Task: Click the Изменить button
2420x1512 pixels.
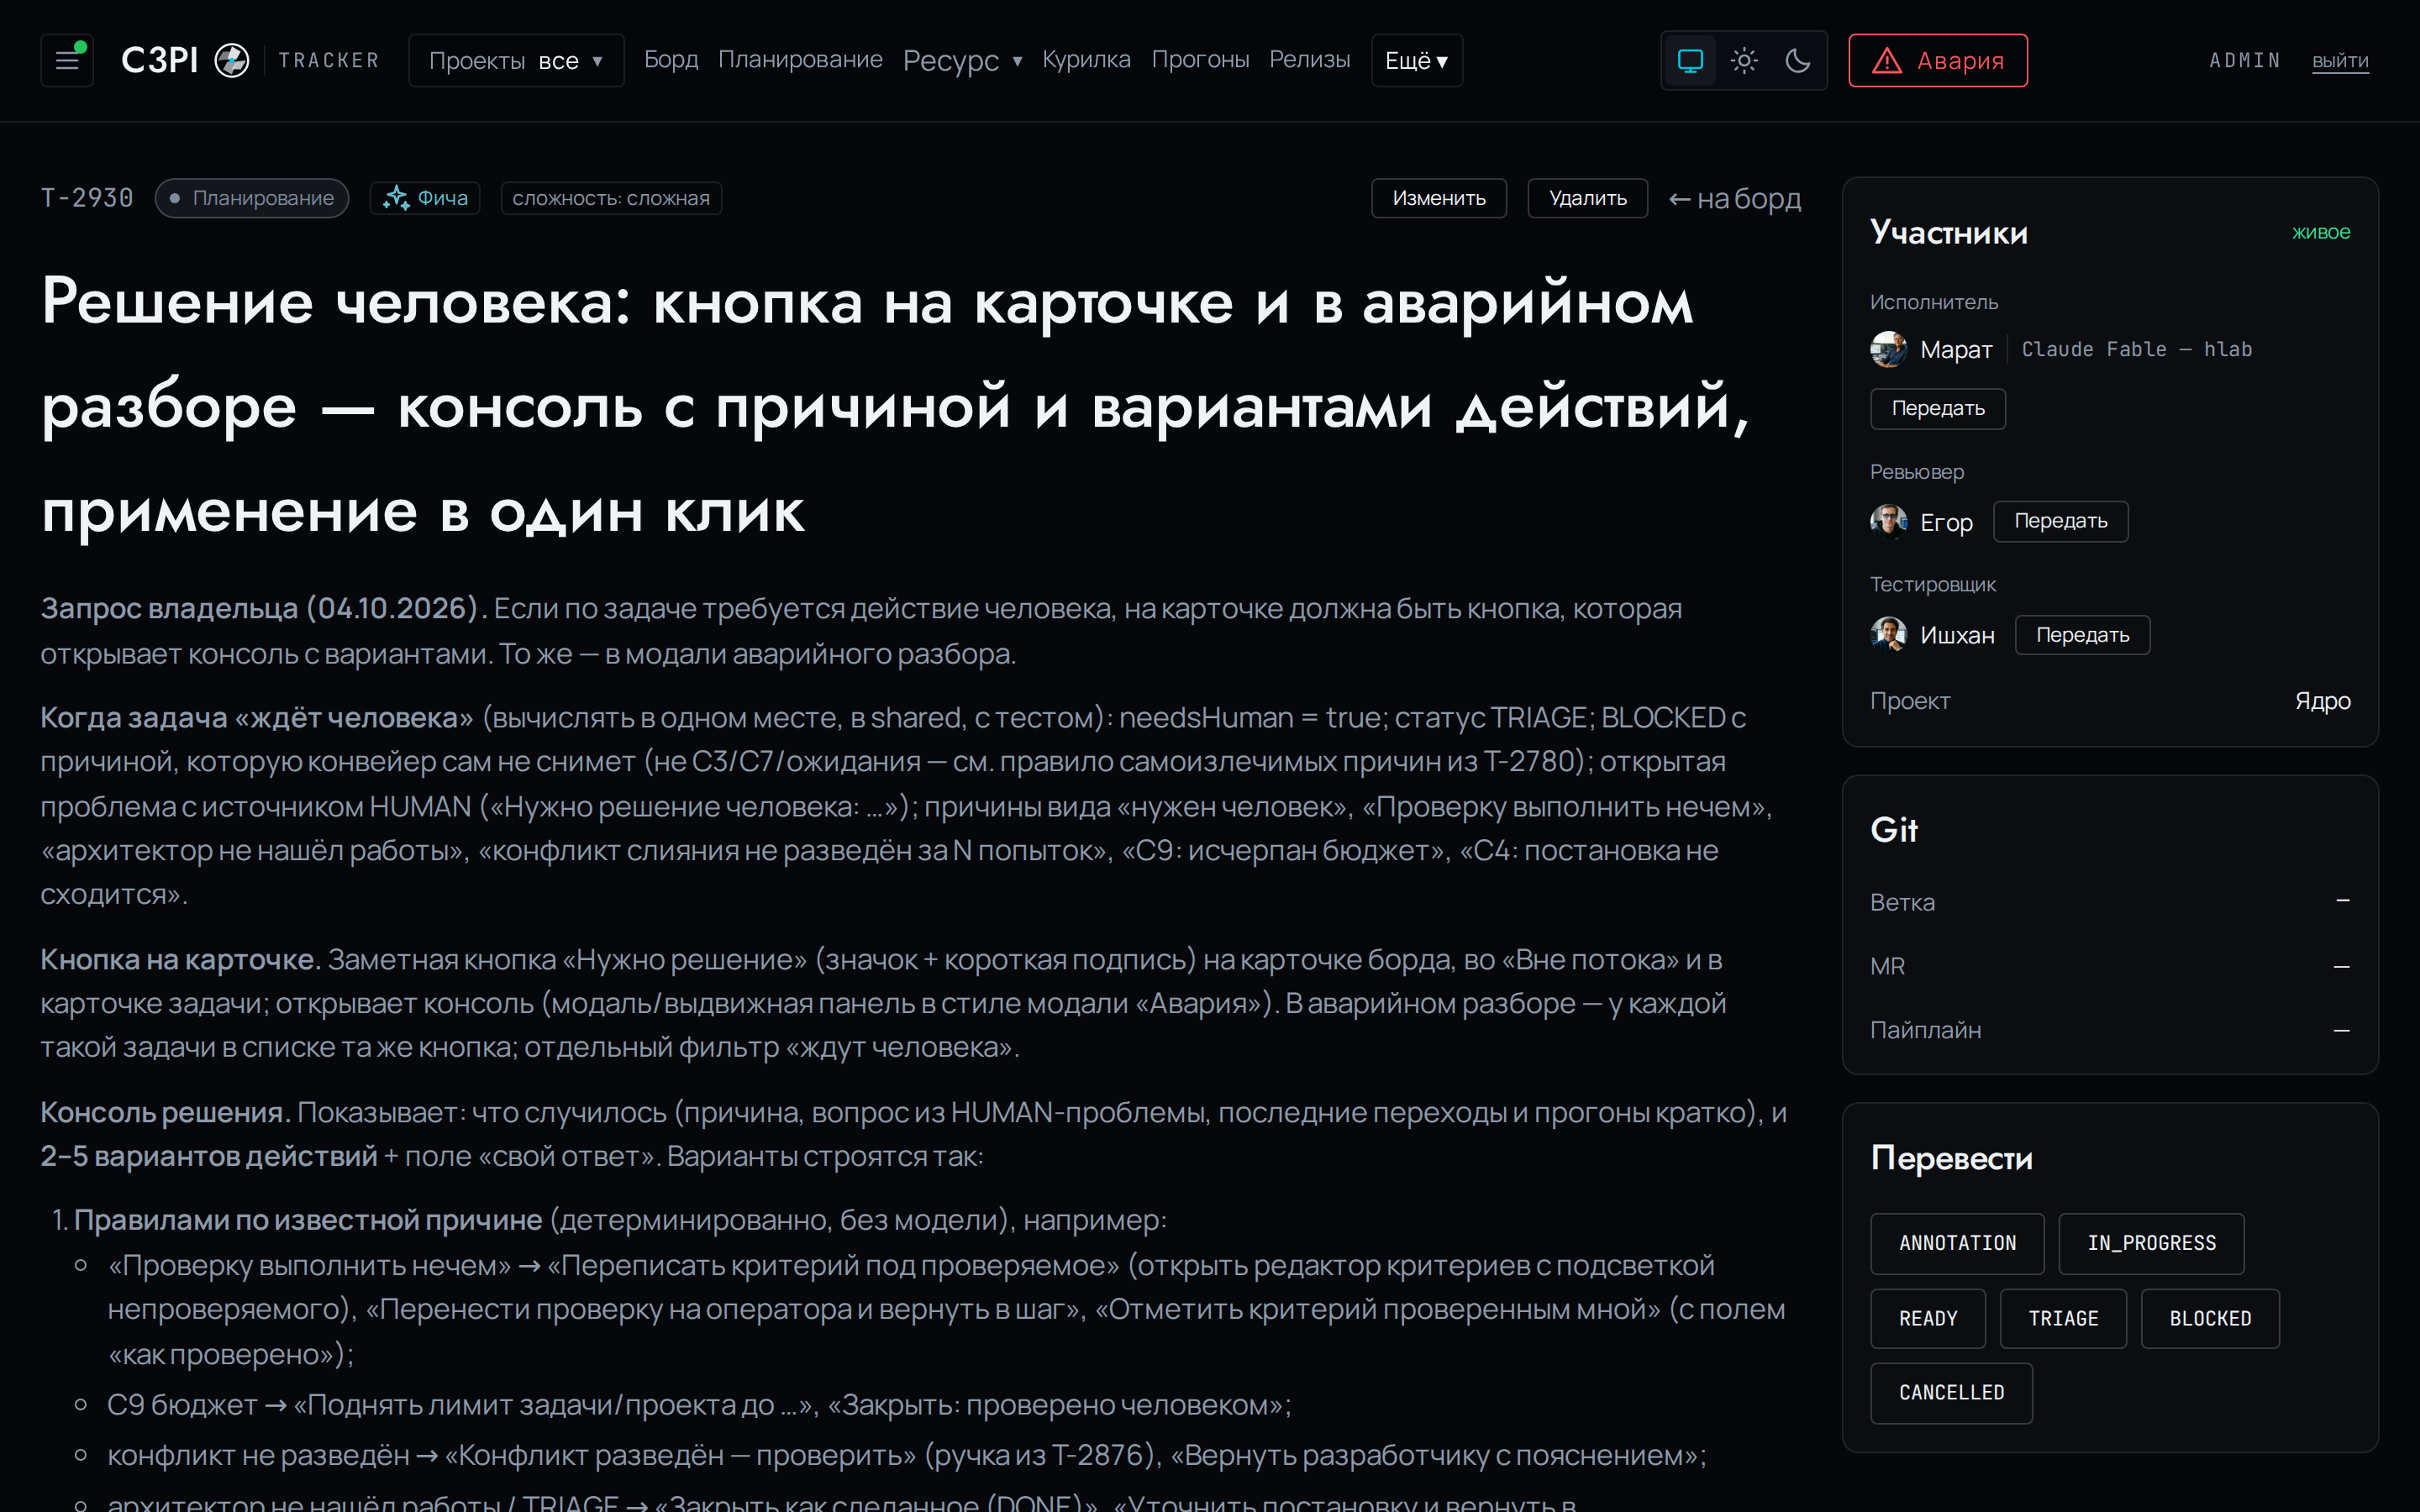Action: click(x=1439, y=198)
